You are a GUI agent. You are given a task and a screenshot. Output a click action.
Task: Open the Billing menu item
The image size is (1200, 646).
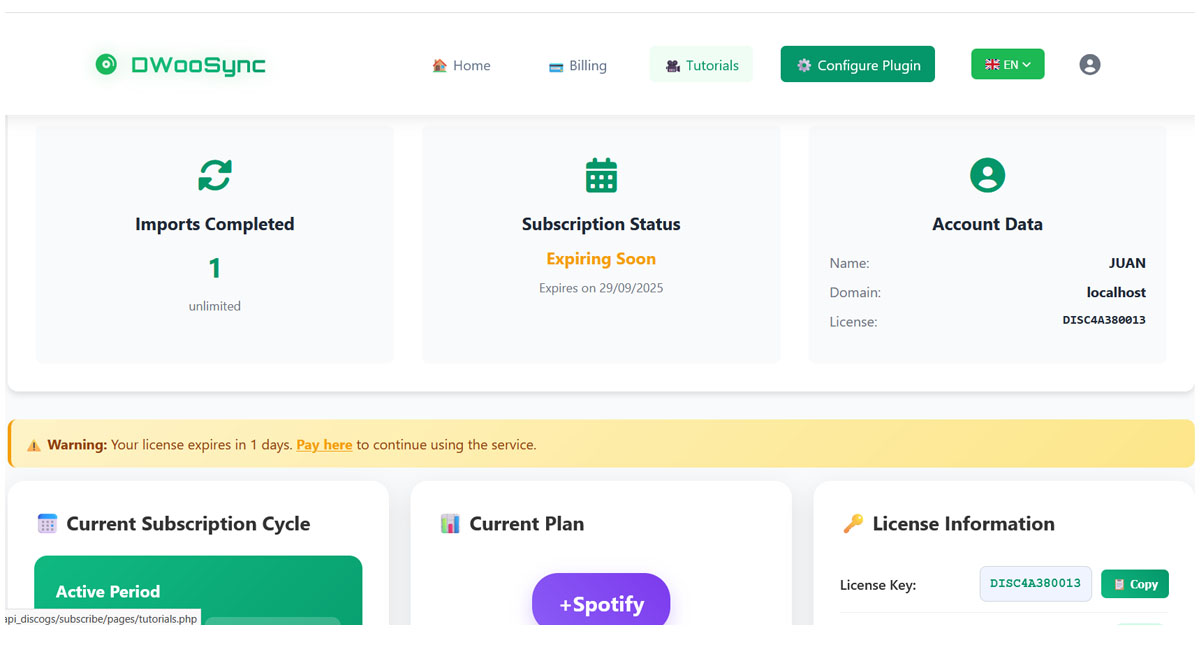coord(577,66)
